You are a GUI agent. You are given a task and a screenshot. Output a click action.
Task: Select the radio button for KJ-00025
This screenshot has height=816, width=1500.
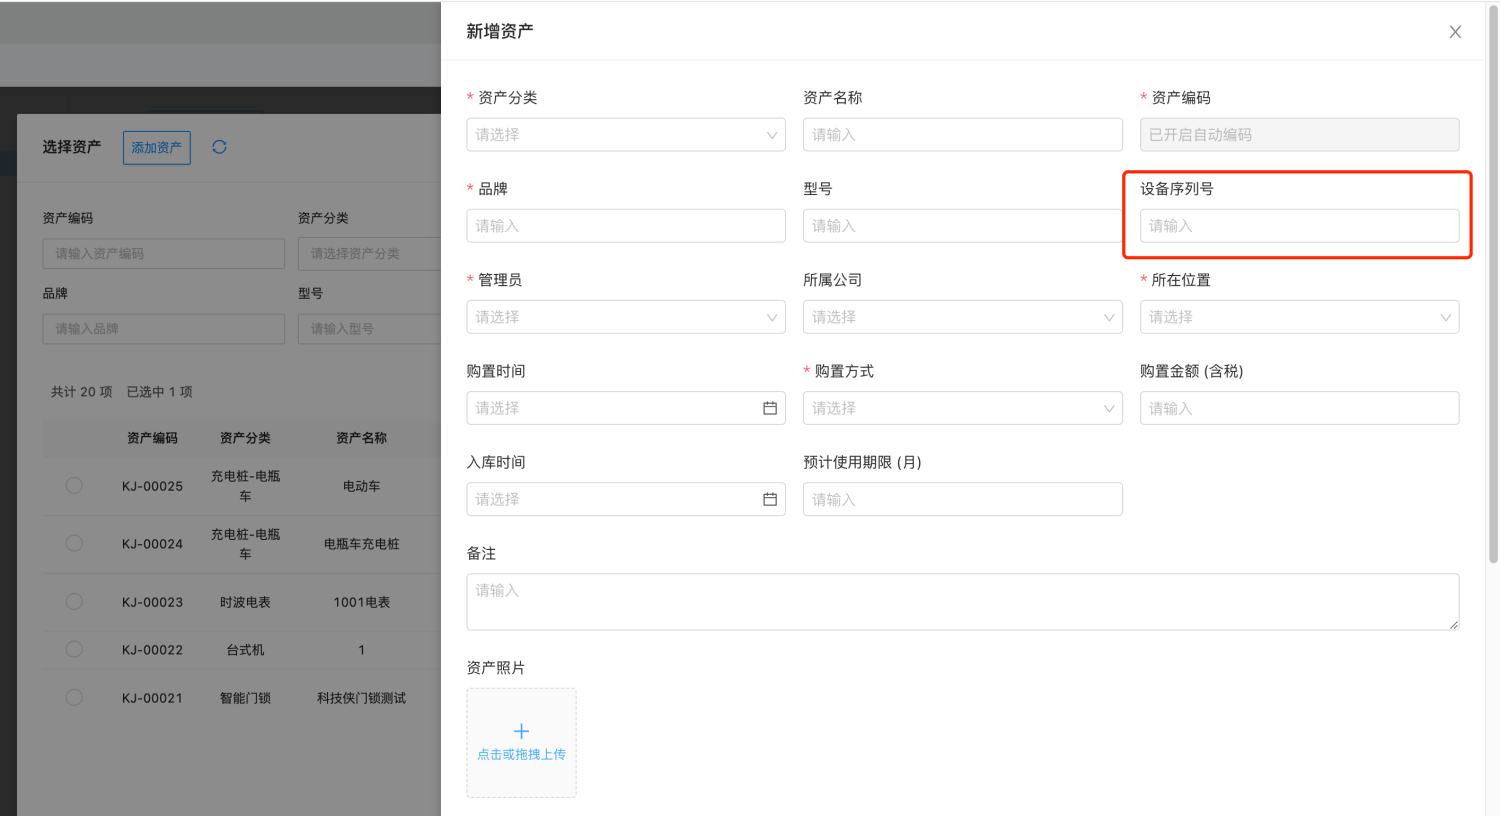click(74, 485)
